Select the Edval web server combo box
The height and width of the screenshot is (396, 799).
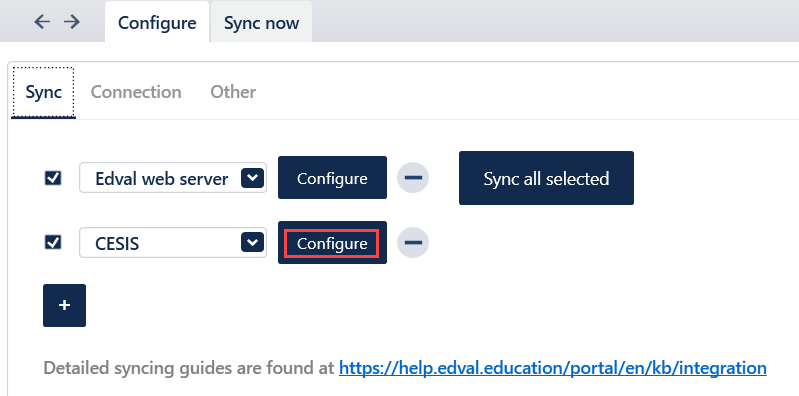(x=173, y=178)
